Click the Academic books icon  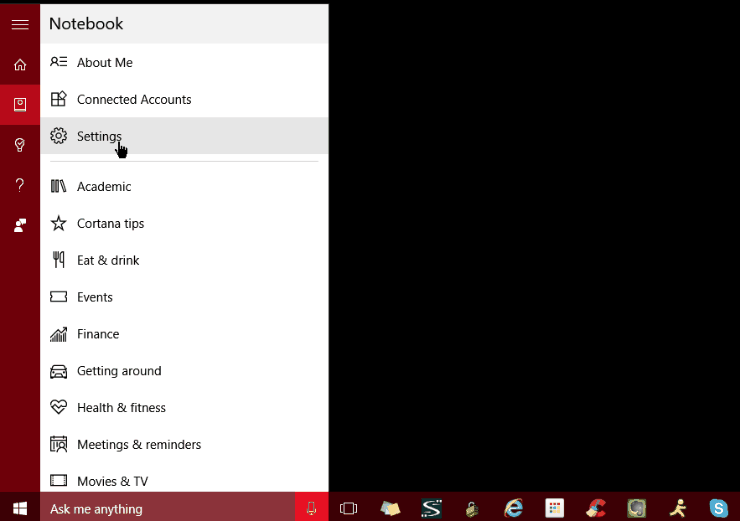59,186
